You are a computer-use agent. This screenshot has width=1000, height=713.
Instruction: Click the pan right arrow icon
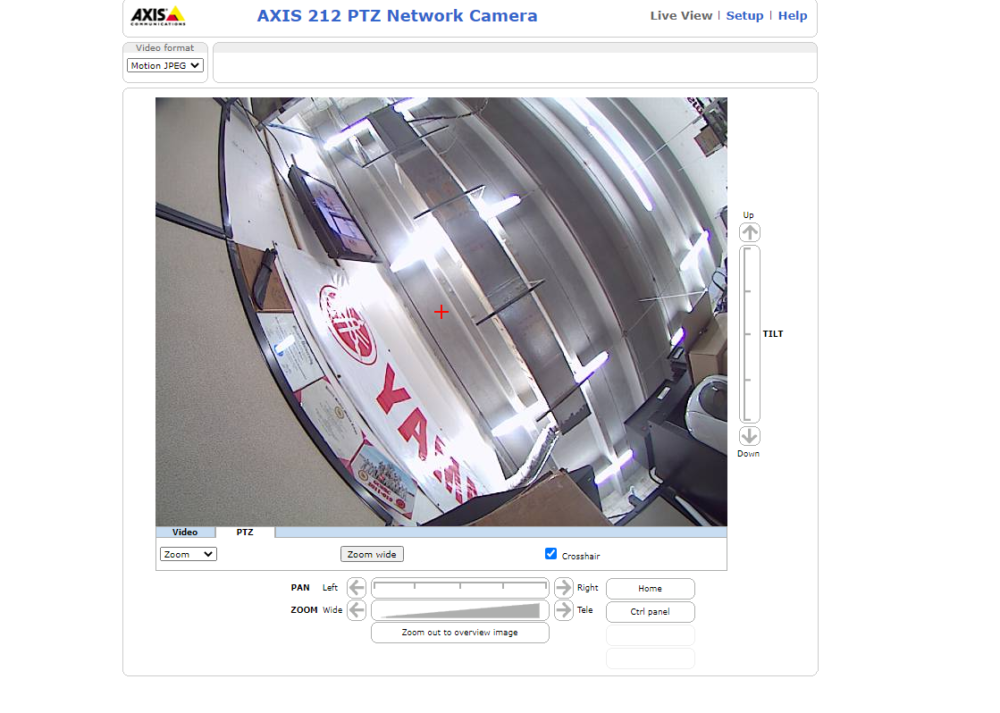point(563,587)
